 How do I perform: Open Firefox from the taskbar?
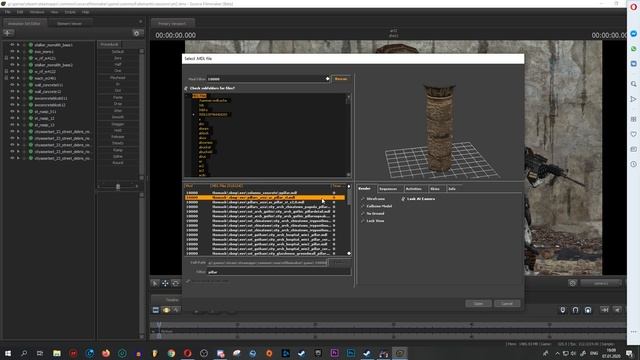pos(106,353)
